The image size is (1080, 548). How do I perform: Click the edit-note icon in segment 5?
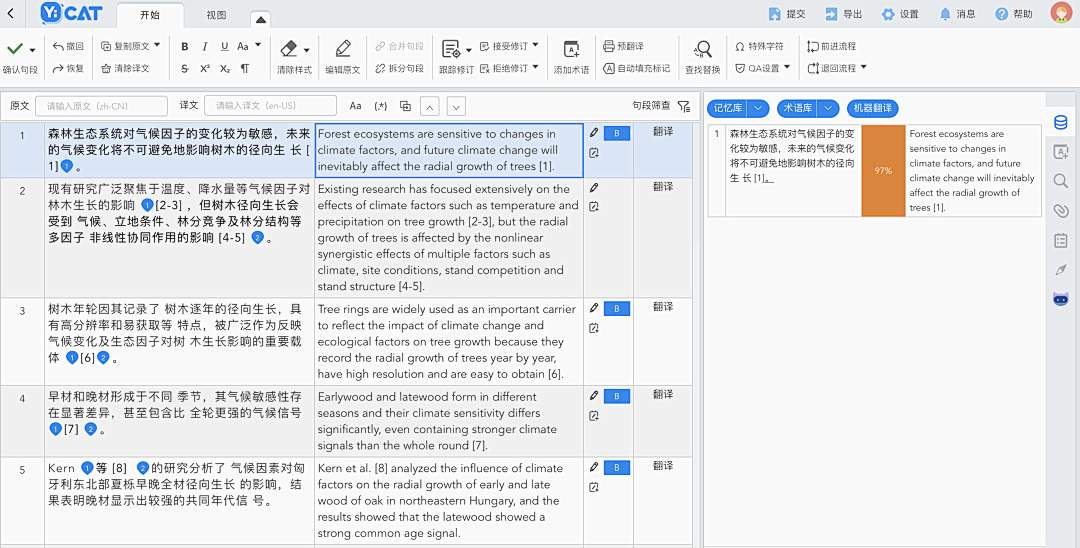click(x=594, y=487)
